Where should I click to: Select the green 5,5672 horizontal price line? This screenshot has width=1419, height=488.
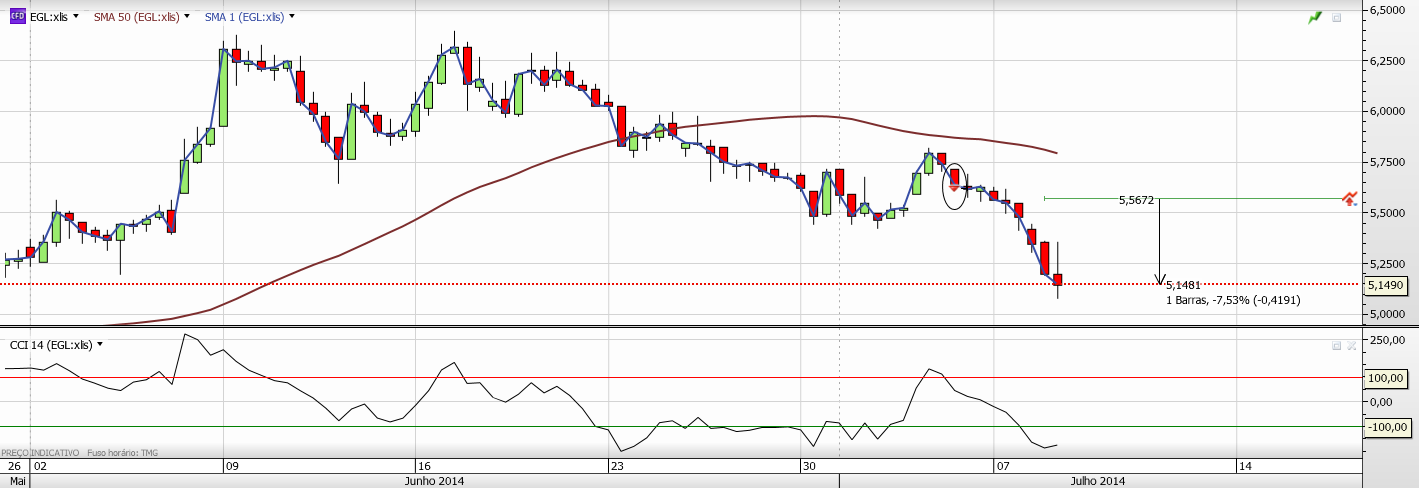coord(1250,198)
